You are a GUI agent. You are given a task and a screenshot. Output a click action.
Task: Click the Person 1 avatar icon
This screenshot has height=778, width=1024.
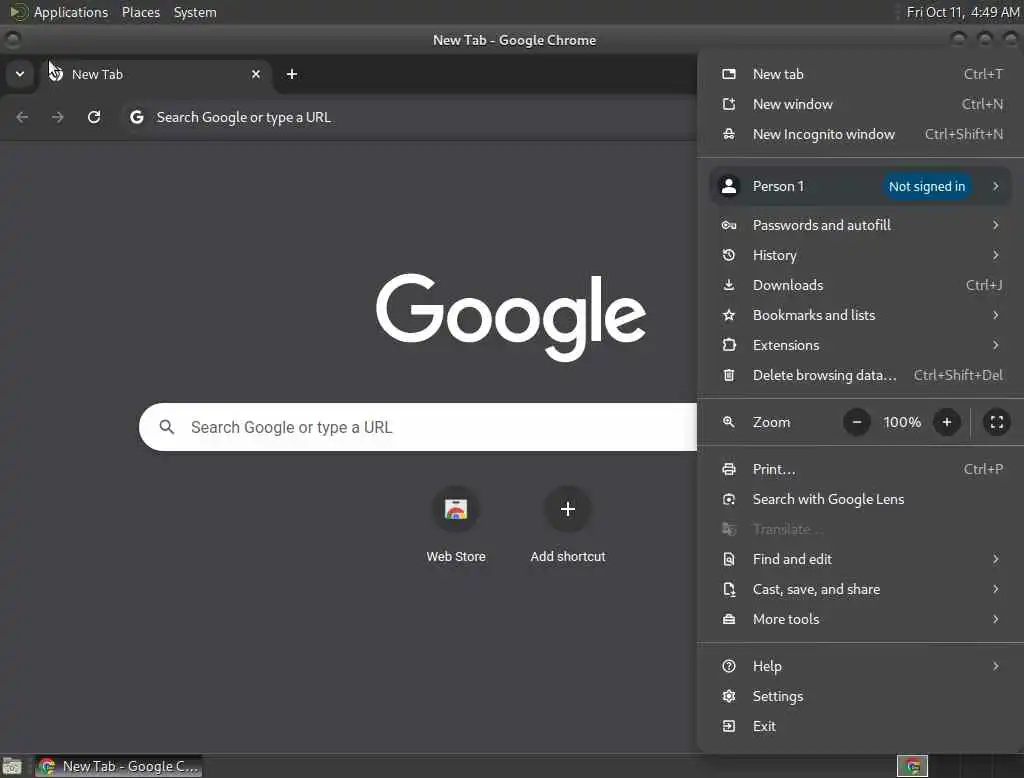pos(729,186)
